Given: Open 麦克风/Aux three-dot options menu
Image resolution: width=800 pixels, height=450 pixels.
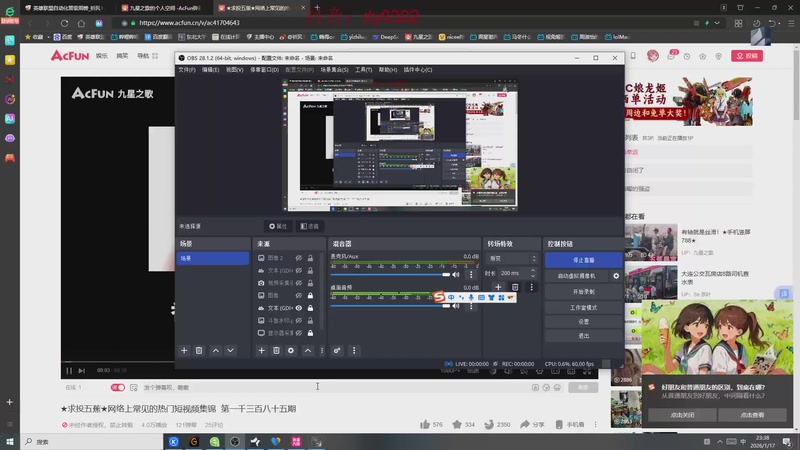Looking at the screenshot, I should tap(471, 274).
